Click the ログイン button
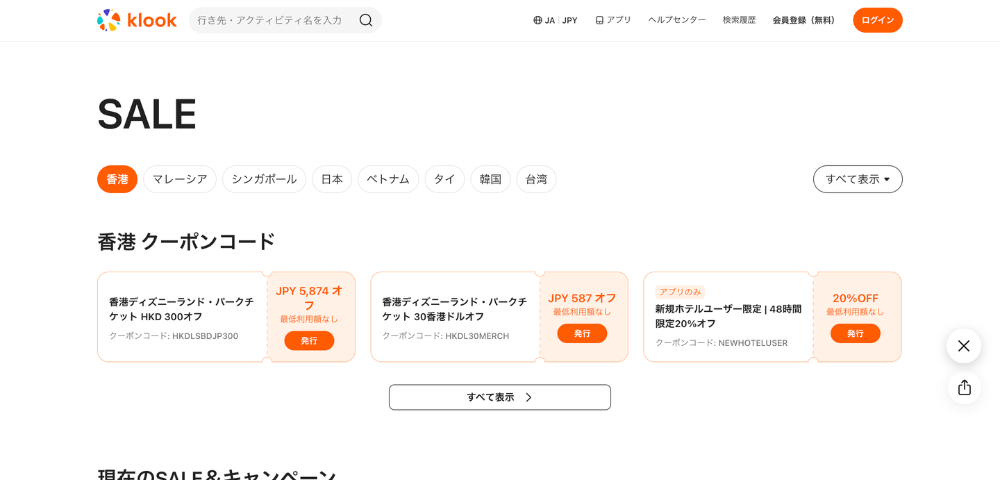The width and height of the screenshot is (1000, 480). click(878, 20)
